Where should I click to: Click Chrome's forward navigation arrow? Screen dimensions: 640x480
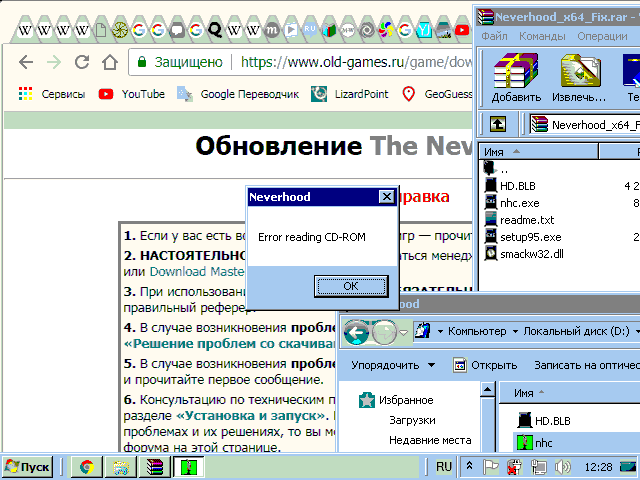54,62
